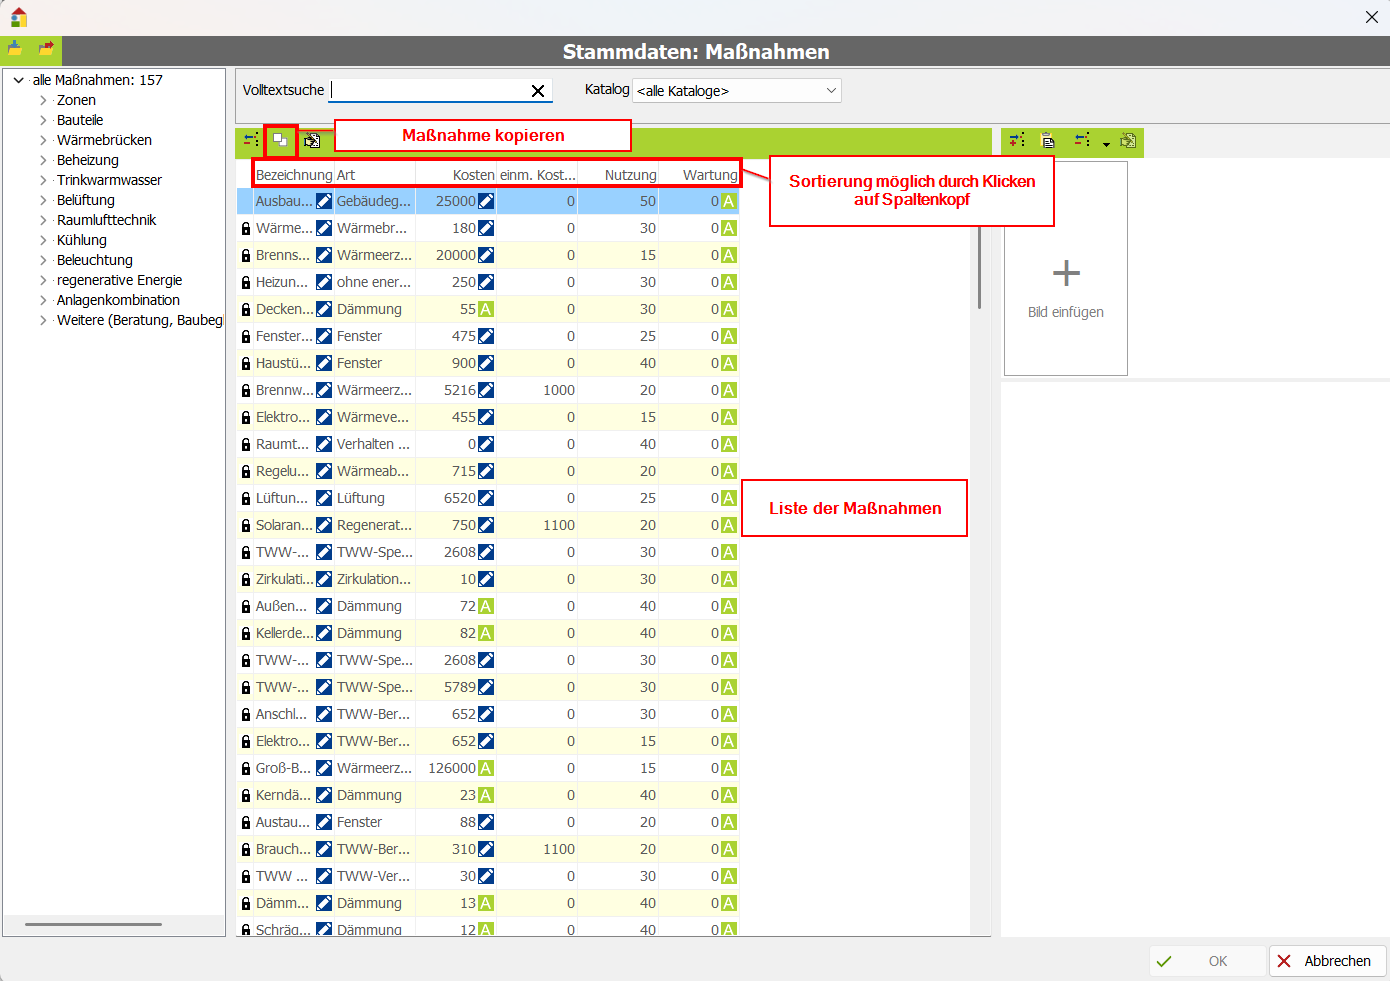Click the clipboard paste icon in right toolbar
The height and width of the screenshot is (981, 1390).
tap(1047, 141)
